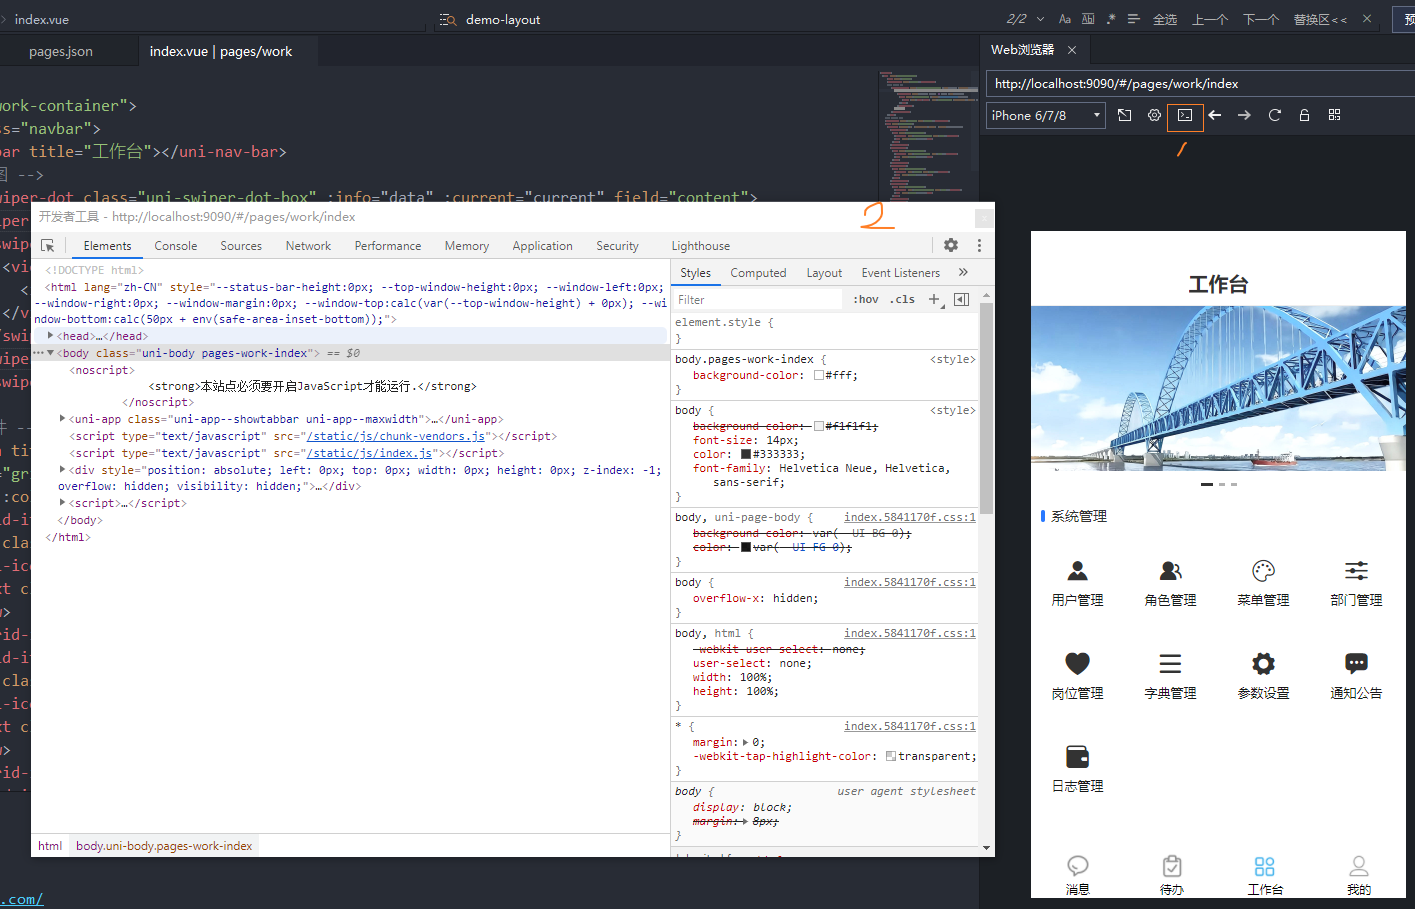Open 参数设置 gear icon

click(1263, 663)
